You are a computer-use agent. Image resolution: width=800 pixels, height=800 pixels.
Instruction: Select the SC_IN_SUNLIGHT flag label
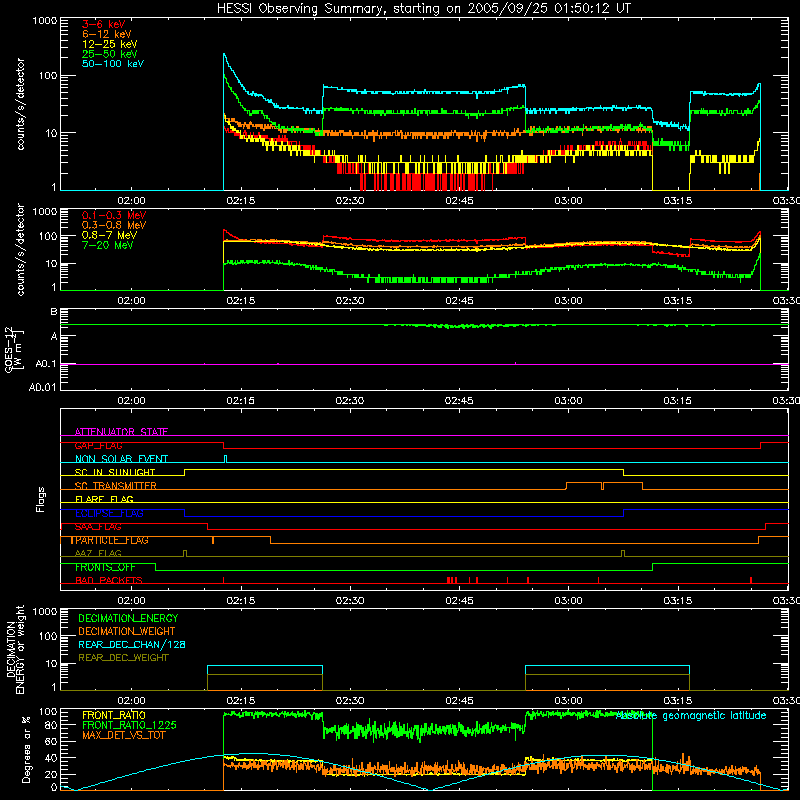pyautogui.click(x=115, y=472)
